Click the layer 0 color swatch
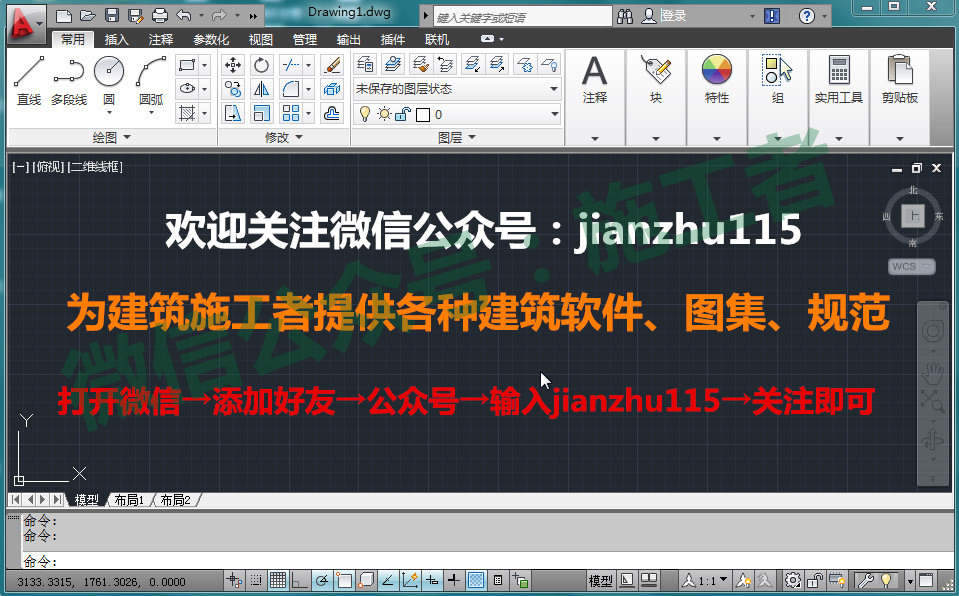Image resolution: width=959 pixels, height=596 pixels. 422,114
